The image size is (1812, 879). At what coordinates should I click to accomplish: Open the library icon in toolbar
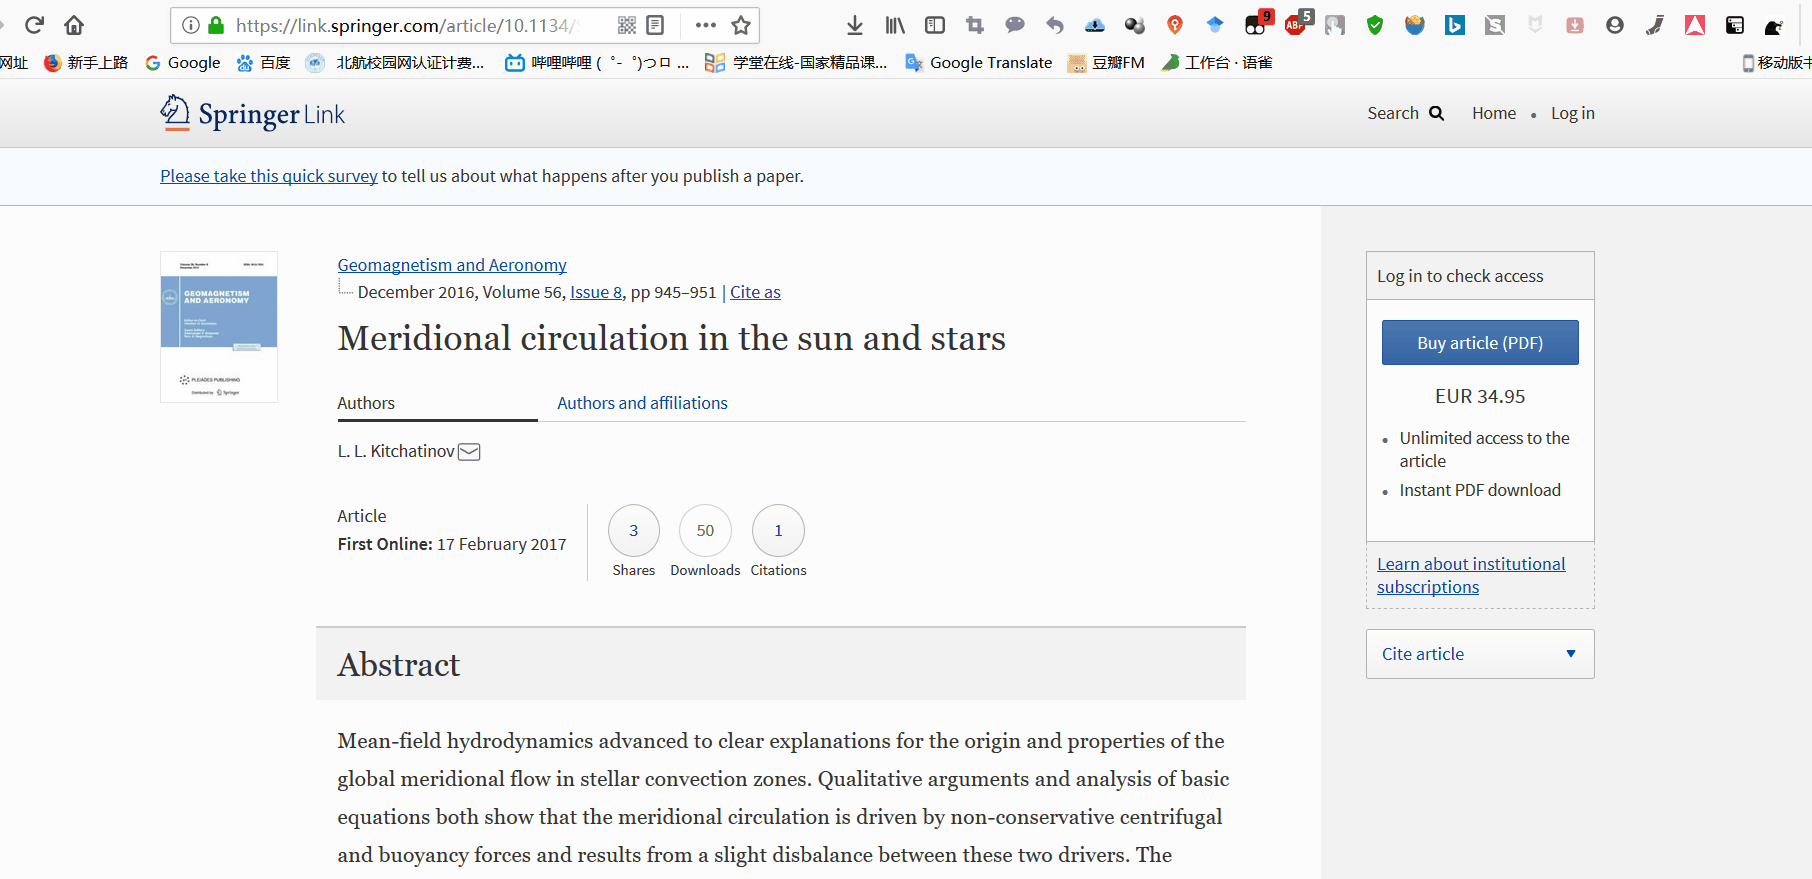(895, 25)
